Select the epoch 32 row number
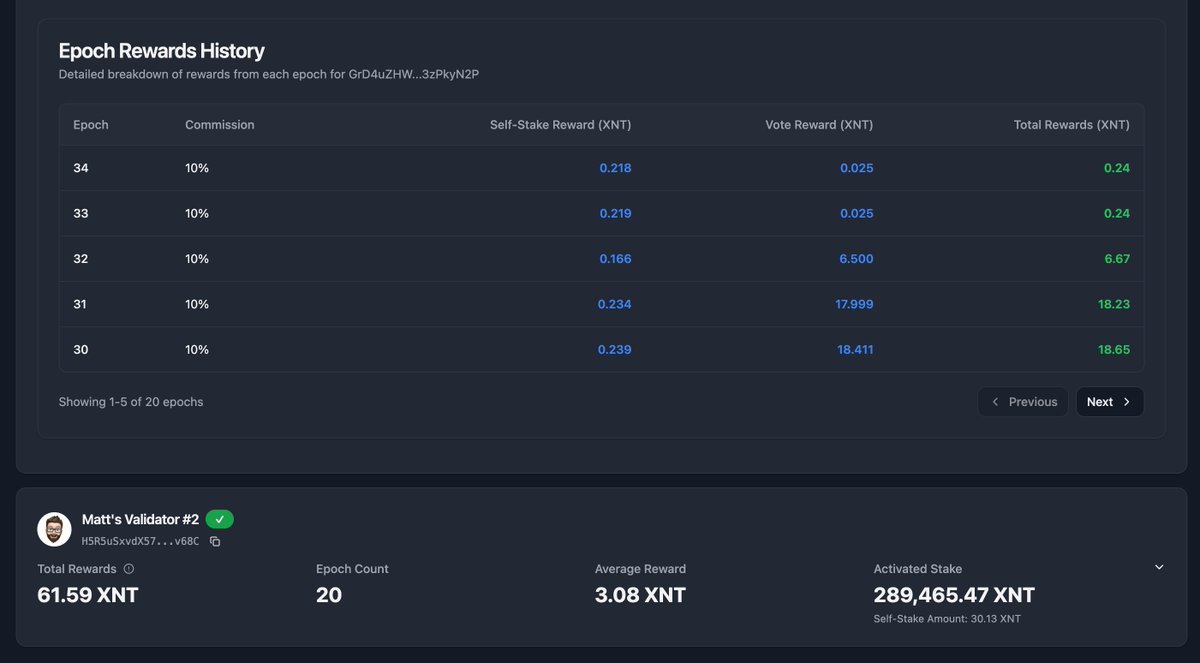 click(x=81, y=259)
